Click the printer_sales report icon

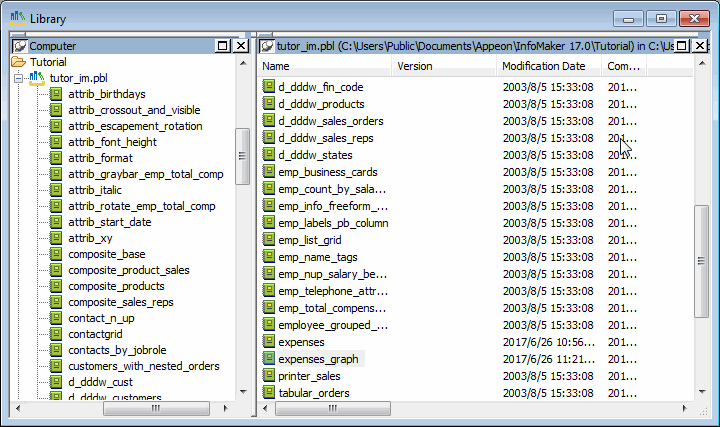(269, 375)
